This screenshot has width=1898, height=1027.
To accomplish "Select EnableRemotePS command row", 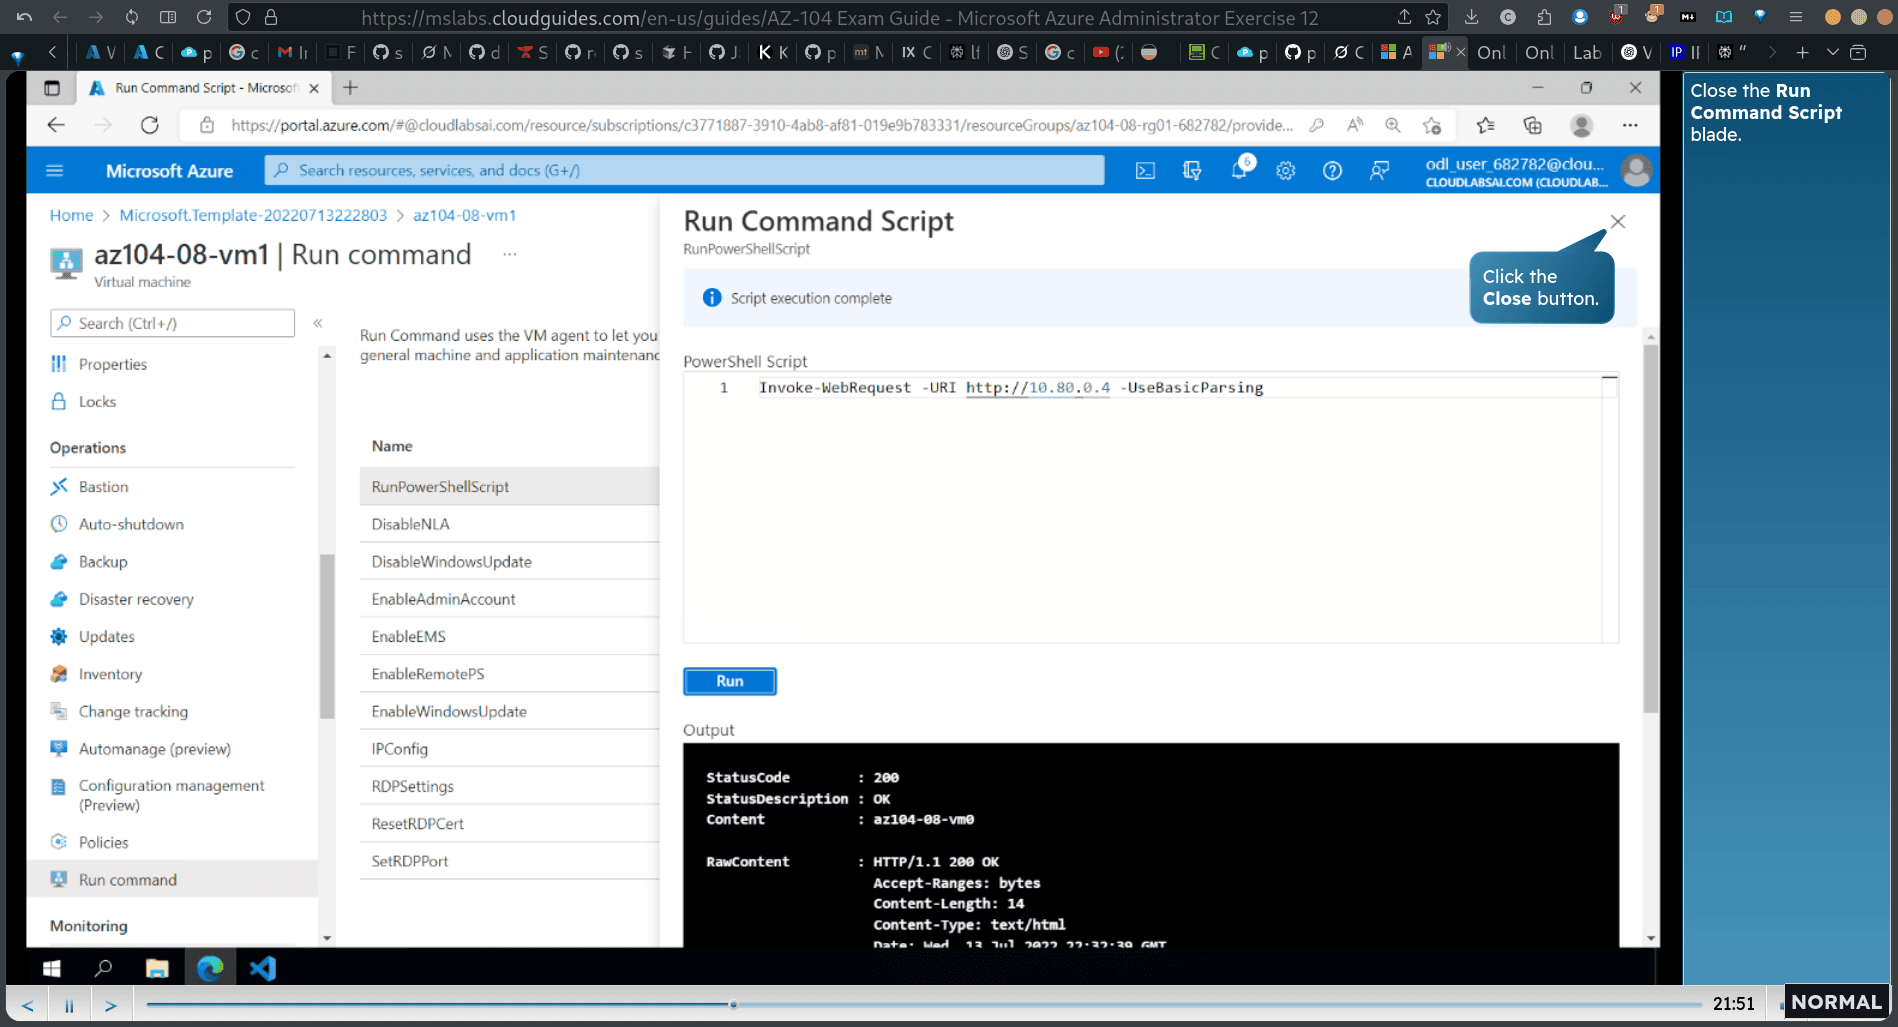I will pyautogui.click(x=509, y=674).
